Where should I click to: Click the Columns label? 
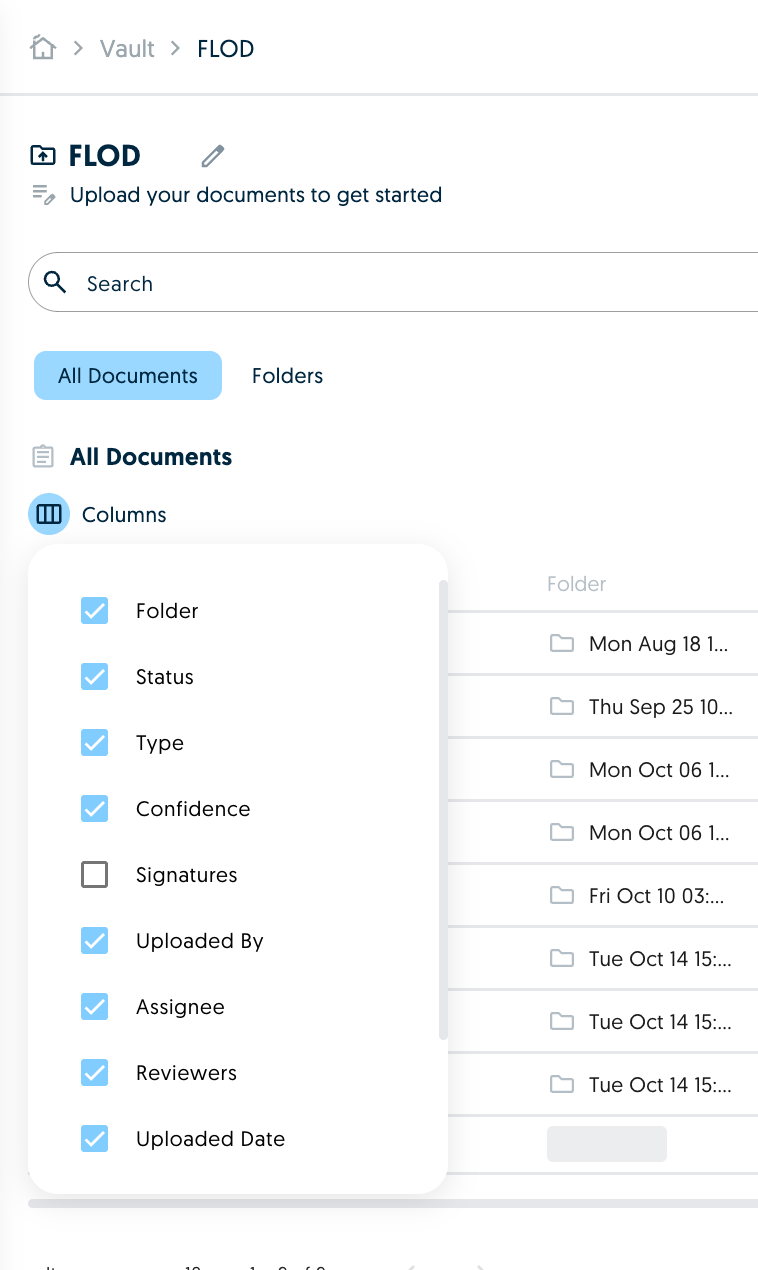(124, 515)
